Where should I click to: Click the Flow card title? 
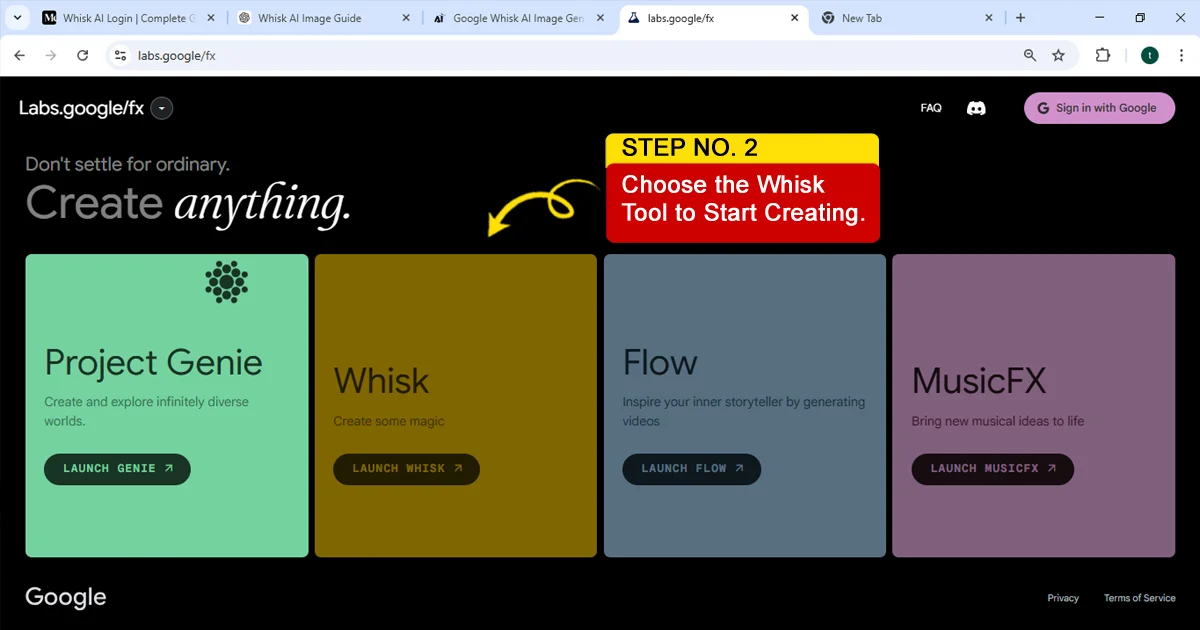(660, 363)
